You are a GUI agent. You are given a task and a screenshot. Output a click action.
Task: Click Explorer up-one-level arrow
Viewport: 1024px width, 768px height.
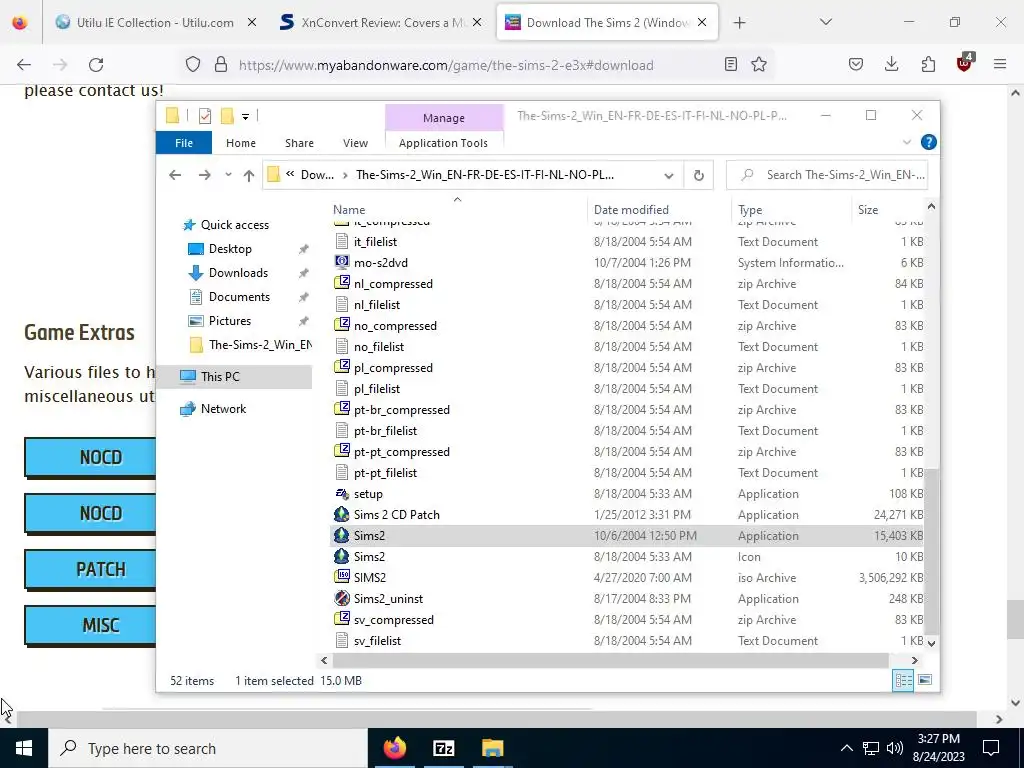249,175
